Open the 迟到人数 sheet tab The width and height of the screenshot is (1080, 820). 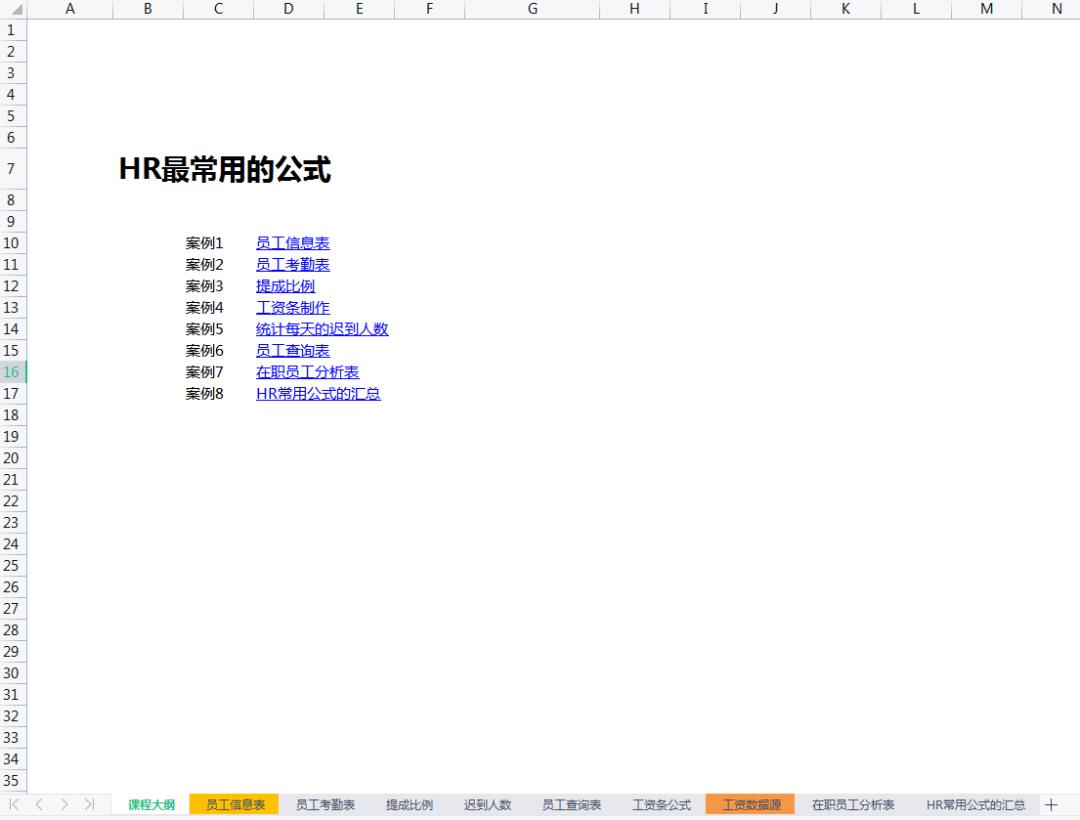(x=486, y=804)
